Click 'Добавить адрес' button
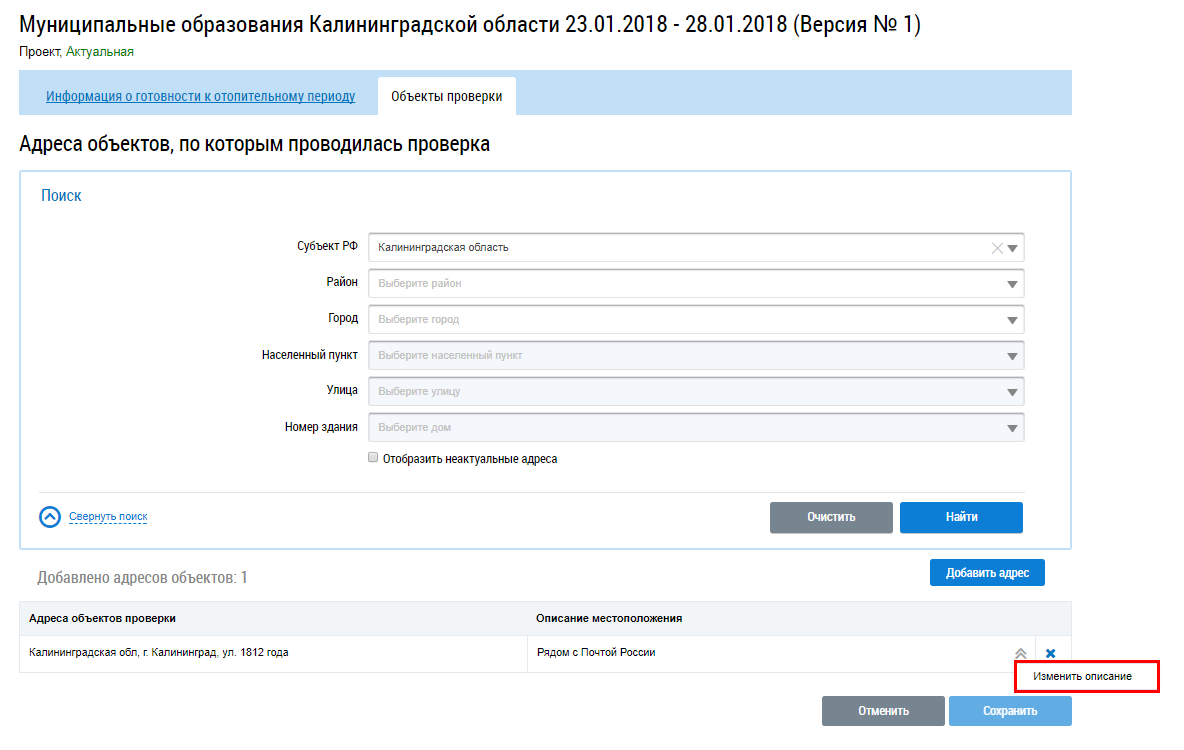 pyautogui.click(x=987, y=573)
